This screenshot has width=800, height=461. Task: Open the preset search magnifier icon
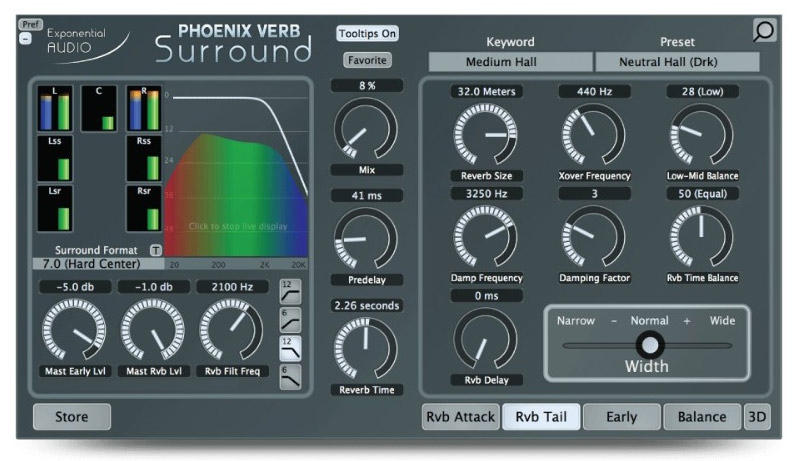coord(764,31)
